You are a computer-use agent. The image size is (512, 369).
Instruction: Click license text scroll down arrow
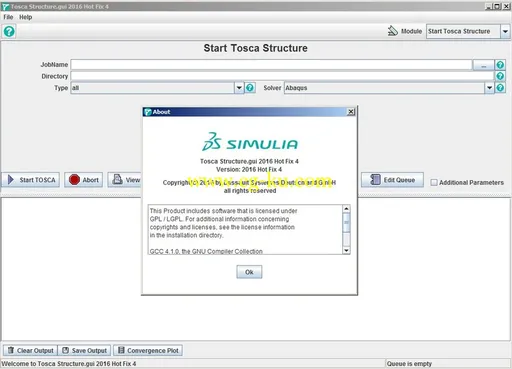(346, 250)
